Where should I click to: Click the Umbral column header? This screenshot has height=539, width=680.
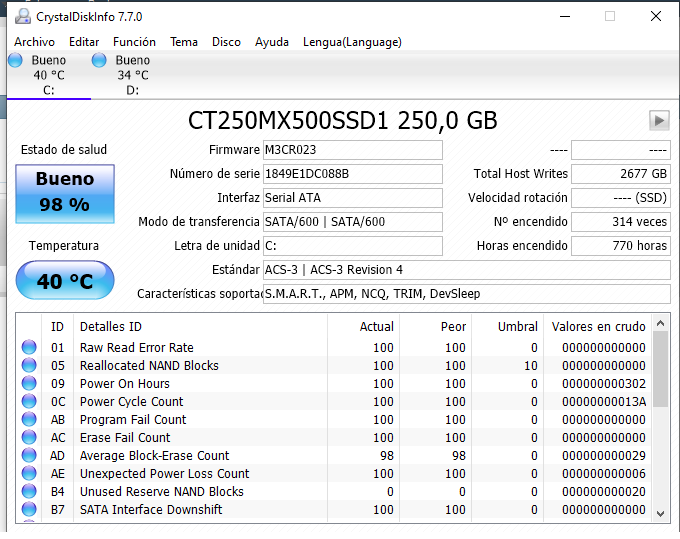(507, 327)
